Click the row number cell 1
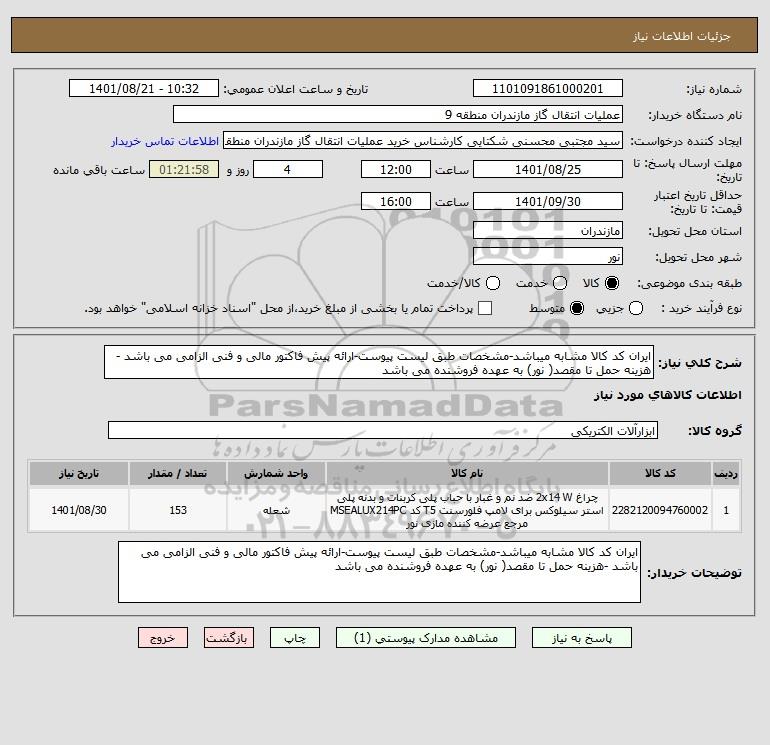 pyautogui.click(x=725, y=510)
